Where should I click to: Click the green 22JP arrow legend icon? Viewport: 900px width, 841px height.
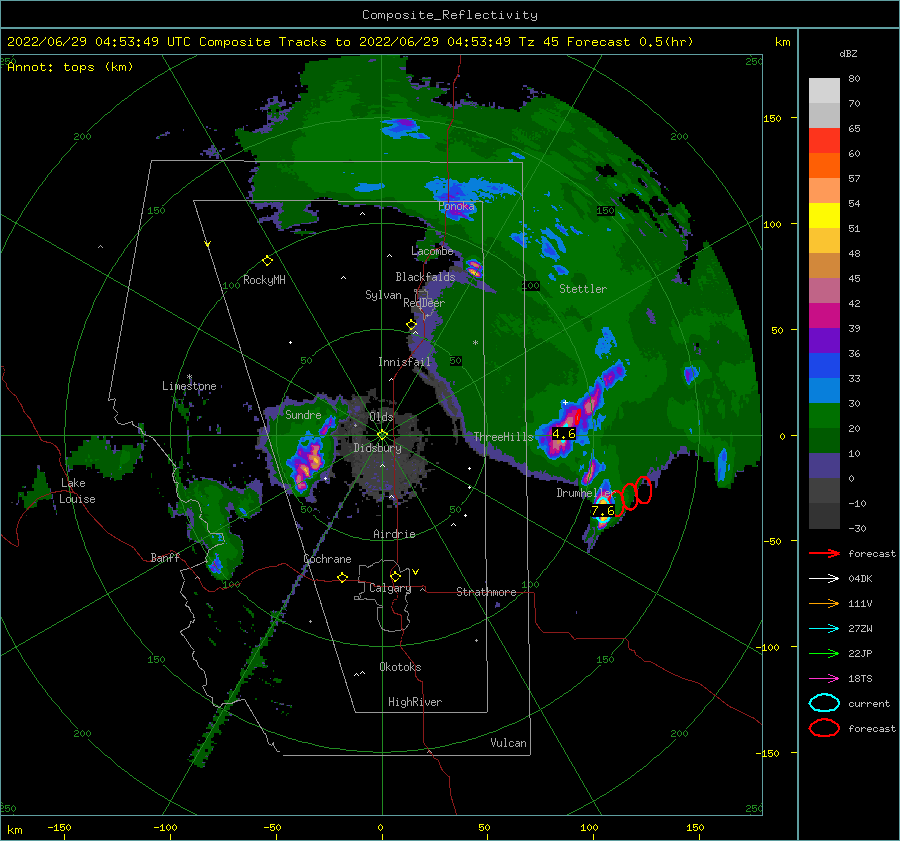click(x=824, y=653)
